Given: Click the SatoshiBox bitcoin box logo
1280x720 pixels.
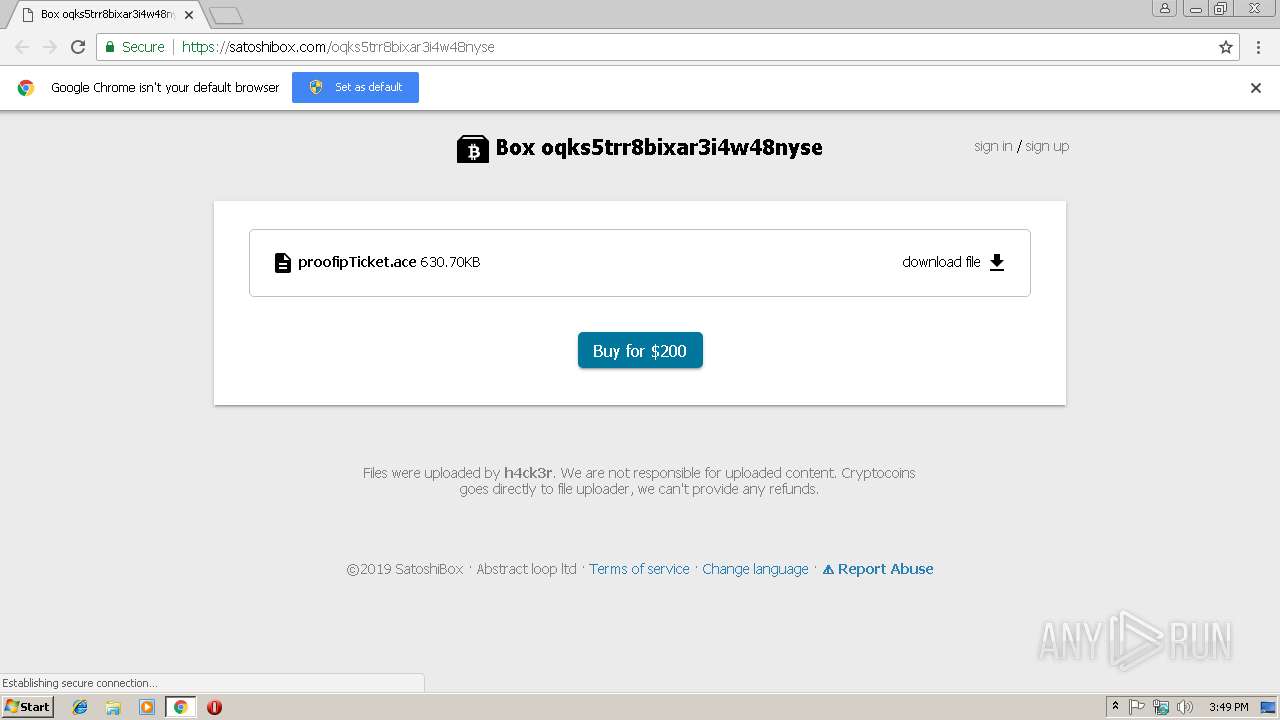Looking at the screenshot, I should click(x=473, y=148).
